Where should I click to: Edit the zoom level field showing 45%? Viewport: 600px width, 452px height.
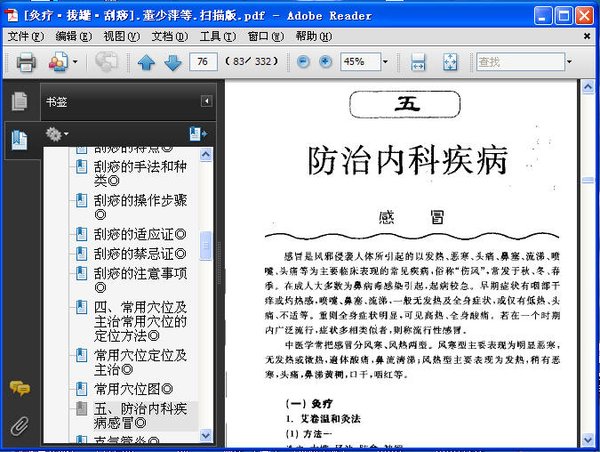360,62
